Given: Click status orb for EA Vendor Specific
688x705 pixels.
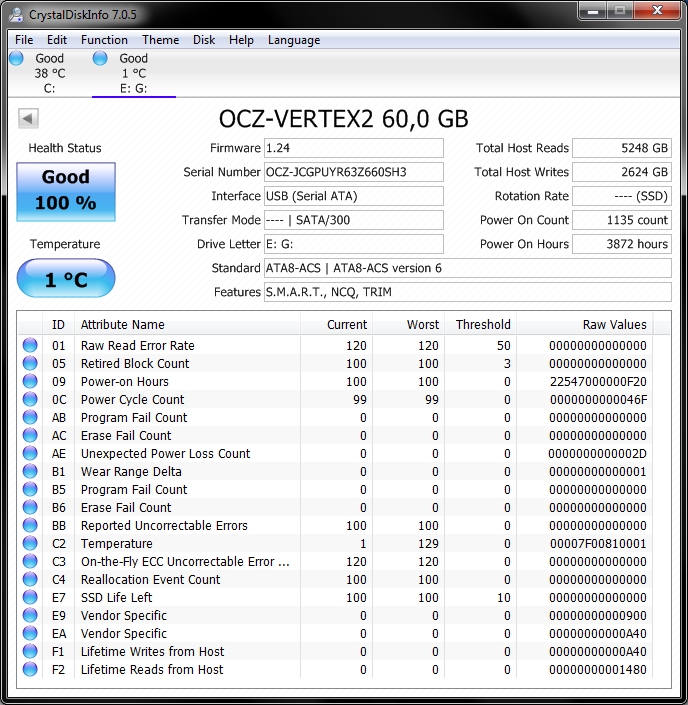Looking at the screenshot, I should click(30, 633).
